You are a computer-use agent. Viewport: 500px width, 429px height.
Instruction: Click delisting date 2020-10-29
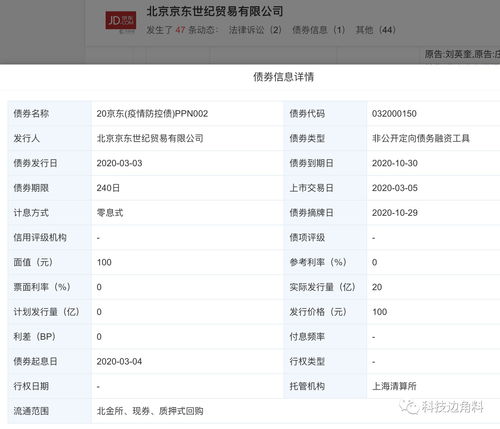(x=395, y=213)
